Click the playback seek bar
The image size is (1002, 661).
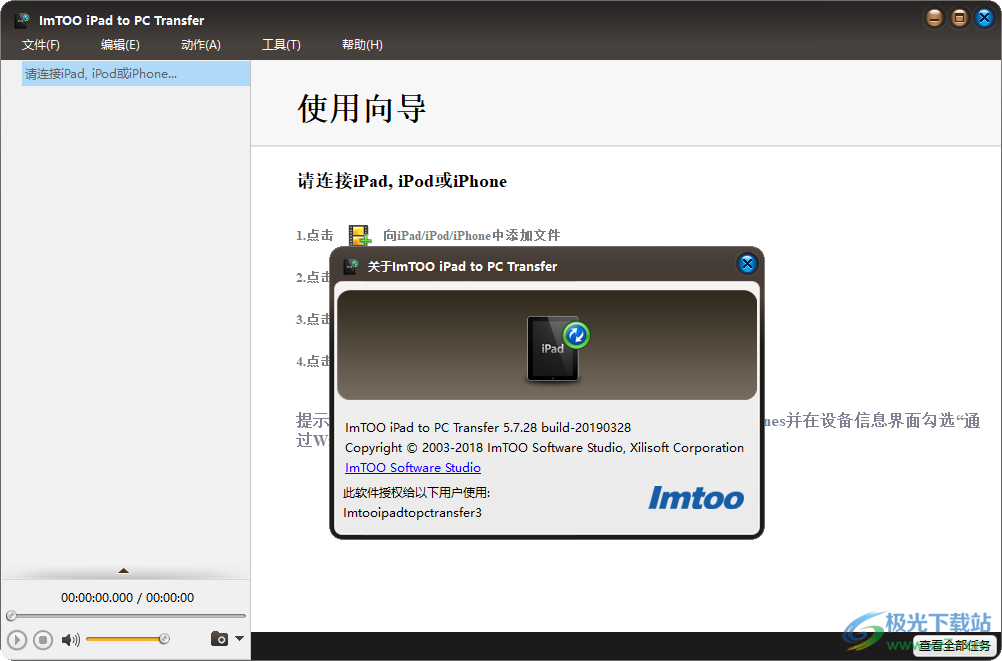125,615
